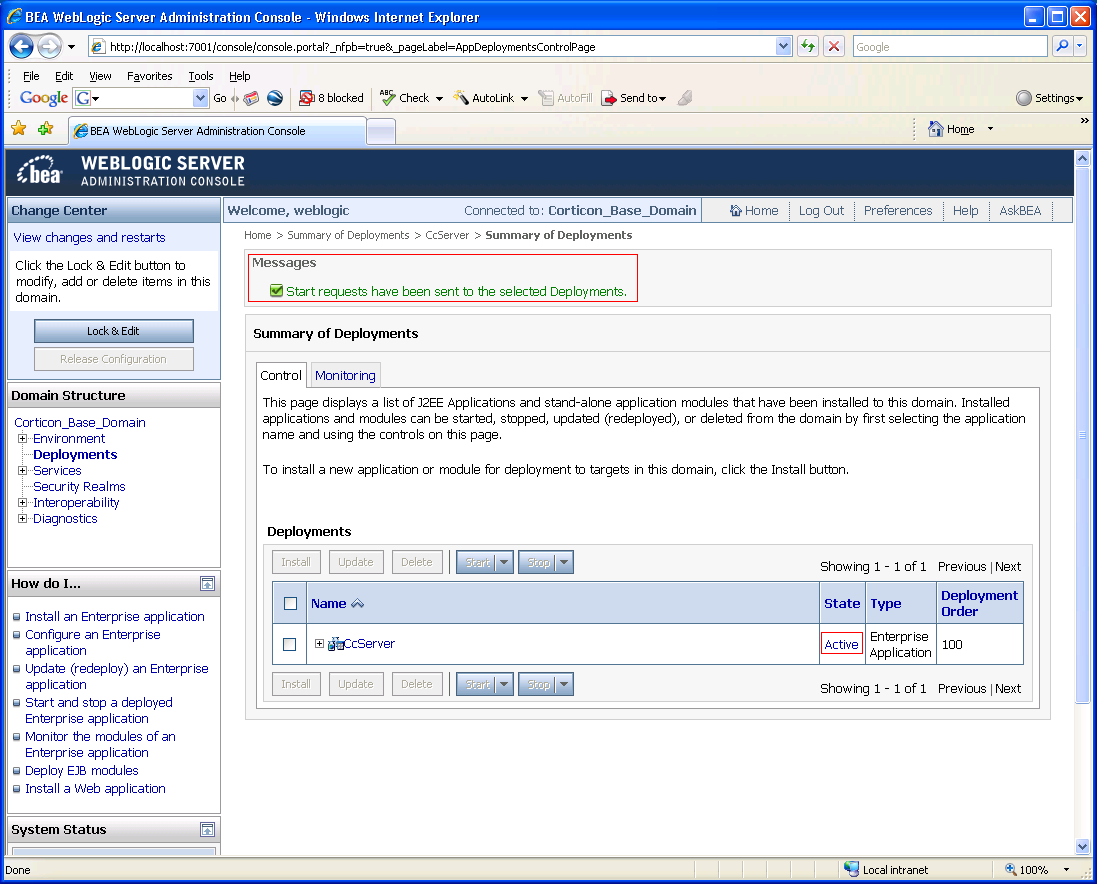Open the address bar dropdown
Screen dimensions: 1099x884
(784, 46)
